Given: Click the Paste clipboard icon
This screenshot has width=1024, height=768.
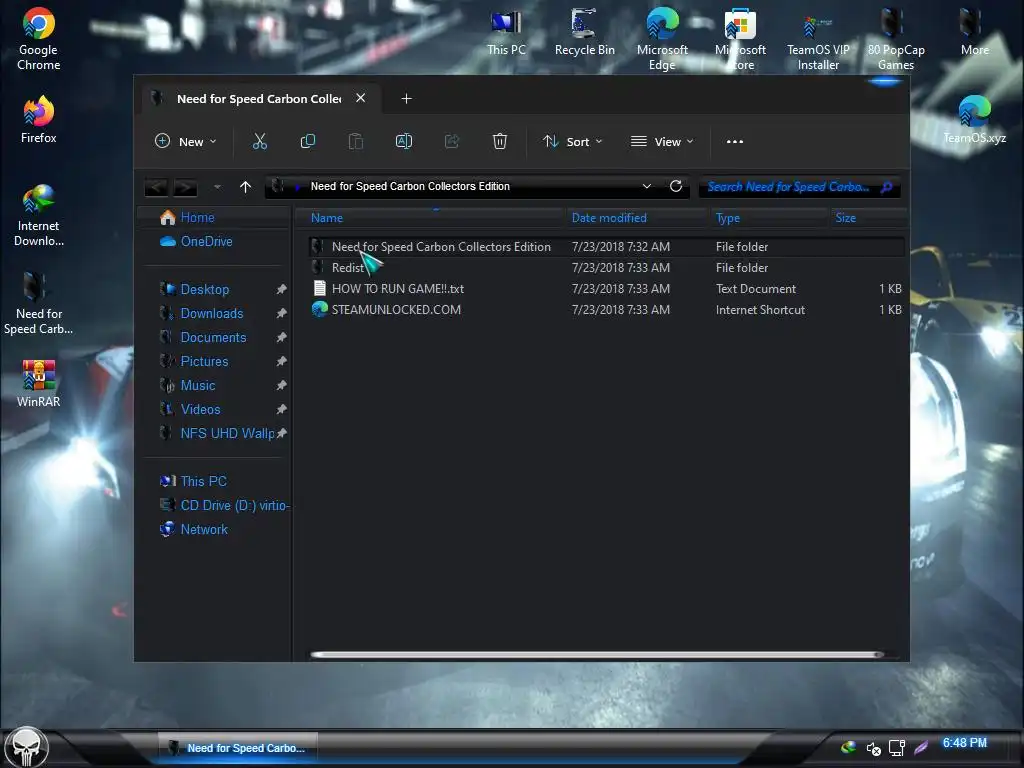Looking at the screenshot, I should click(x=355, y=141).
